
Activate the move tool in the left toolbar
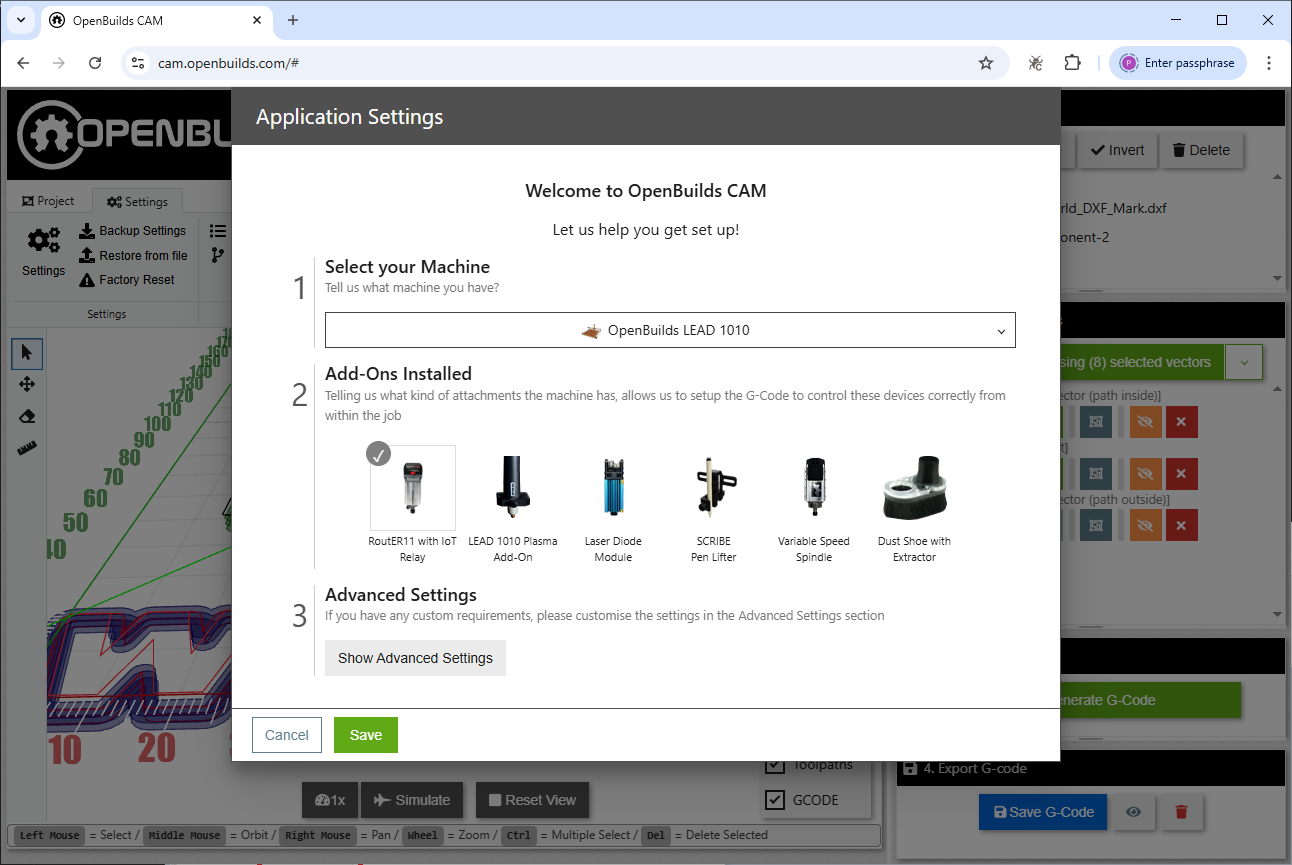coord(27,384)
